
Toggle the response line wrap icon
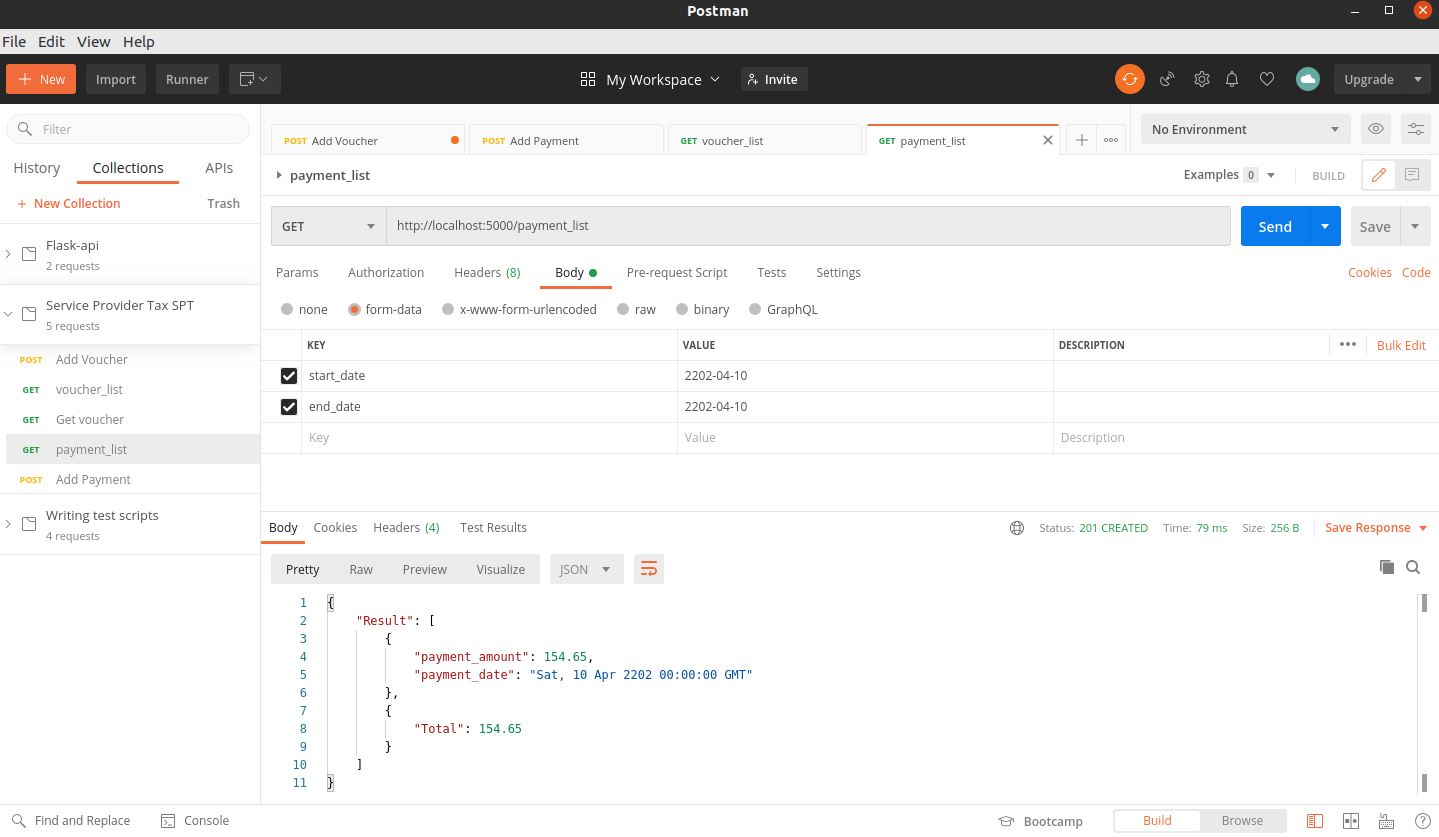pos(649,569)
